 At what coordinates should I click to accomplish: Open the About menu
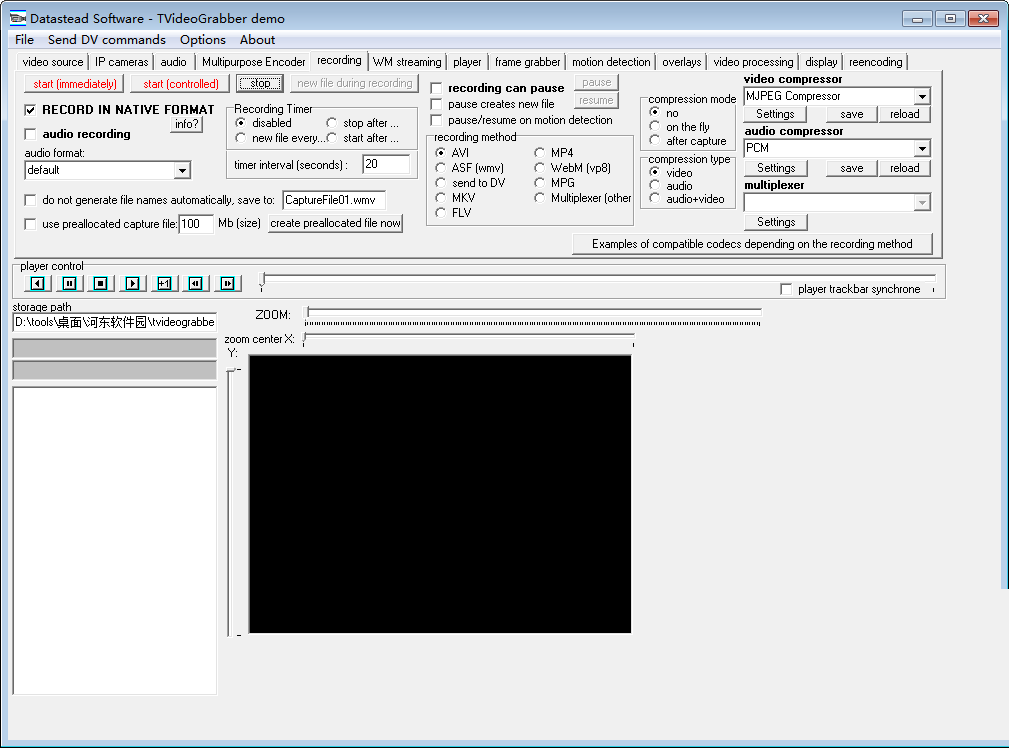click(257, 40)
